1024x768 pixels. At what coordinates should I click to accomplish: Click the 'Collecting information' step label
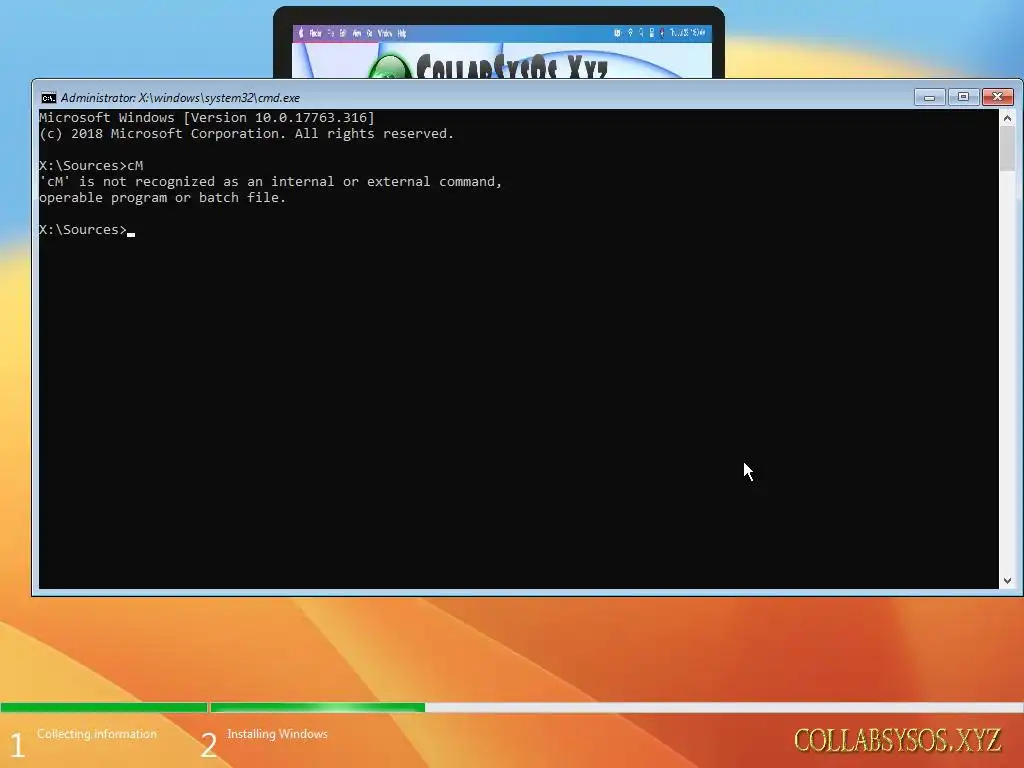tap(97, 734)
